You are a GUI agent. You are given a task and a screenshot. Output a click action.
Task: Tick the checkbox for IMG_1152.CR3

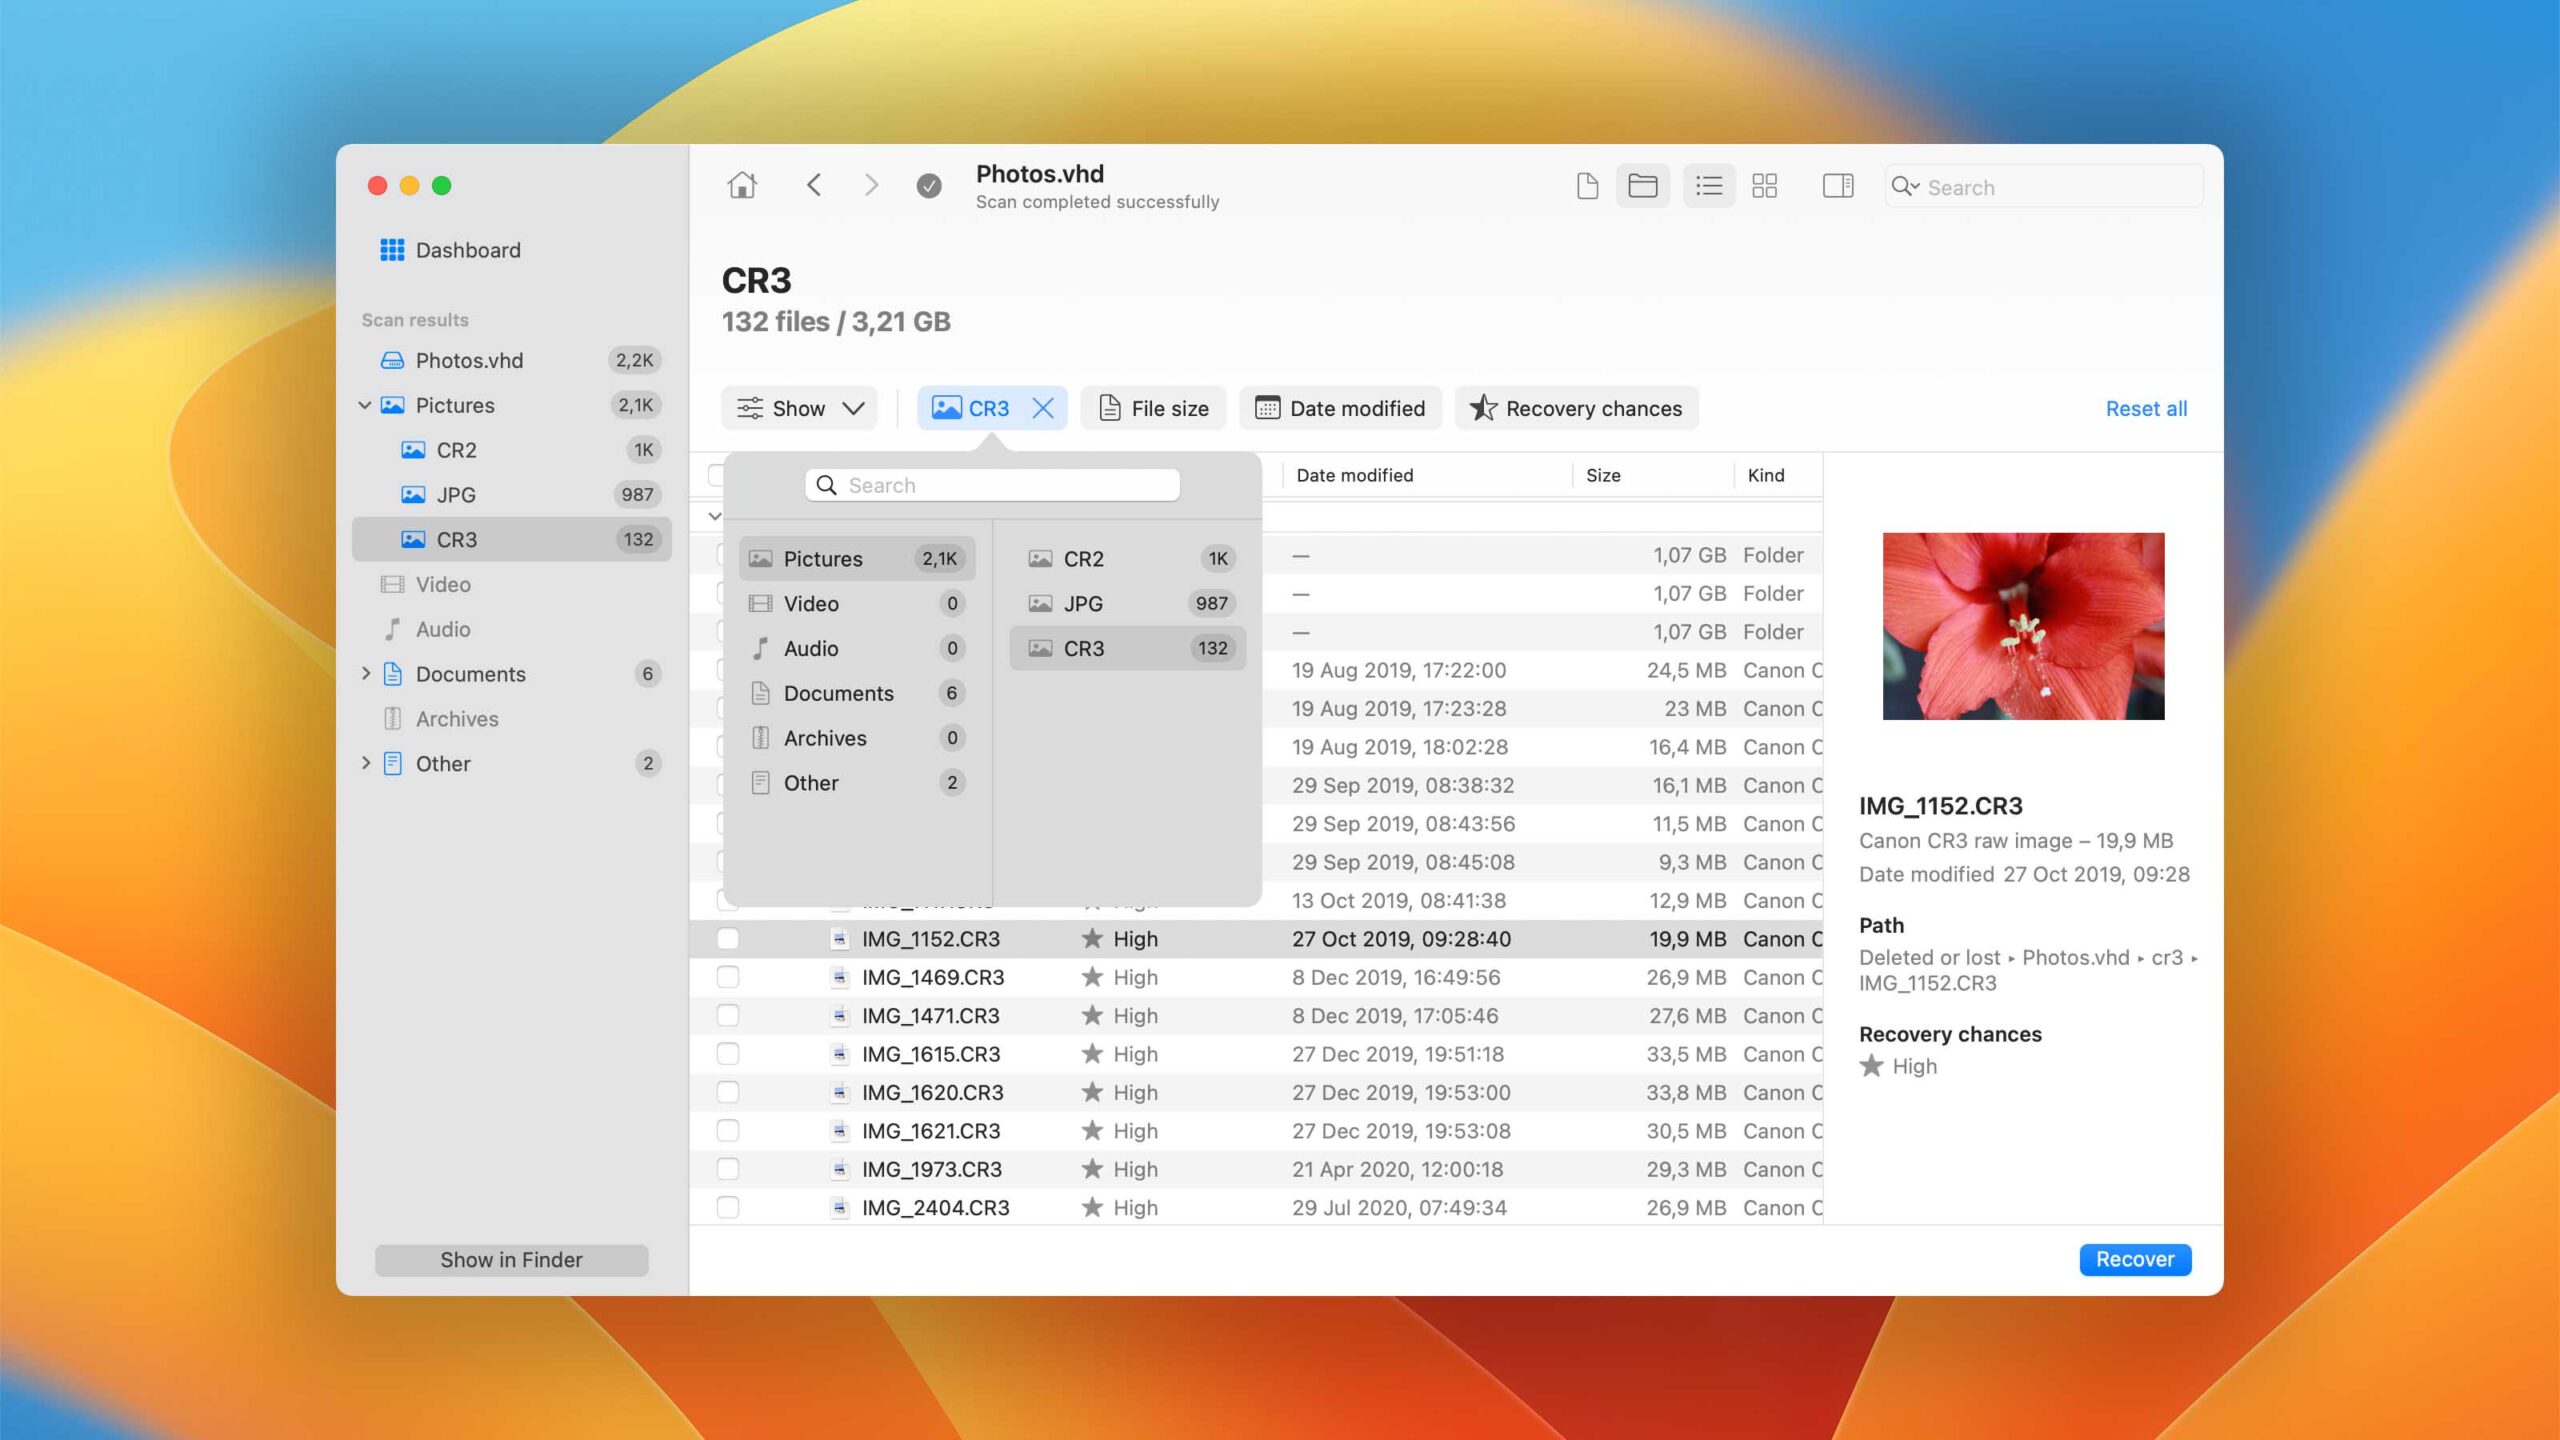pos(728,939)
